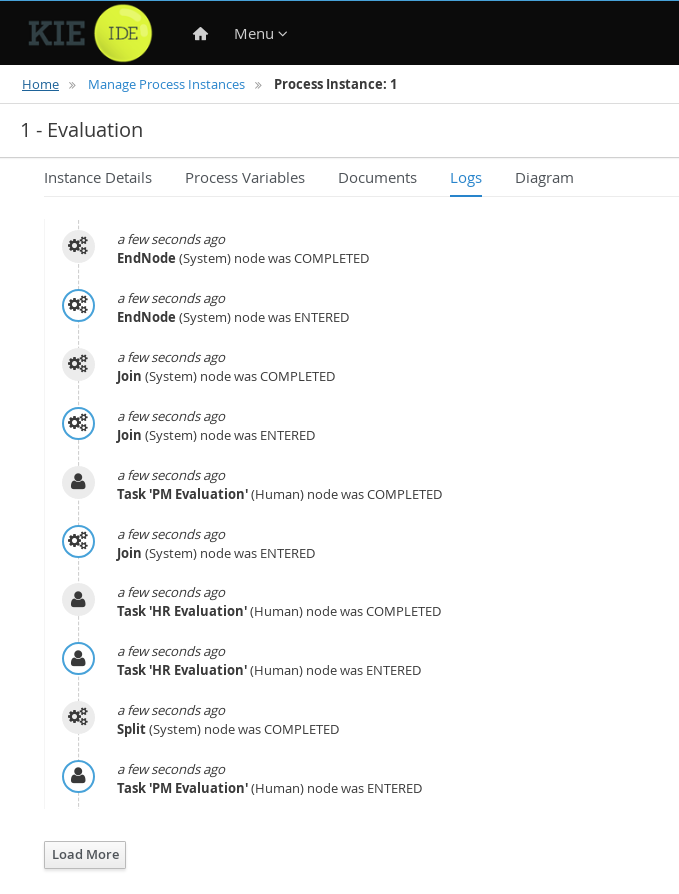
Task: Click the gear icon for Join COMPLETED entry
Action: 78,365
